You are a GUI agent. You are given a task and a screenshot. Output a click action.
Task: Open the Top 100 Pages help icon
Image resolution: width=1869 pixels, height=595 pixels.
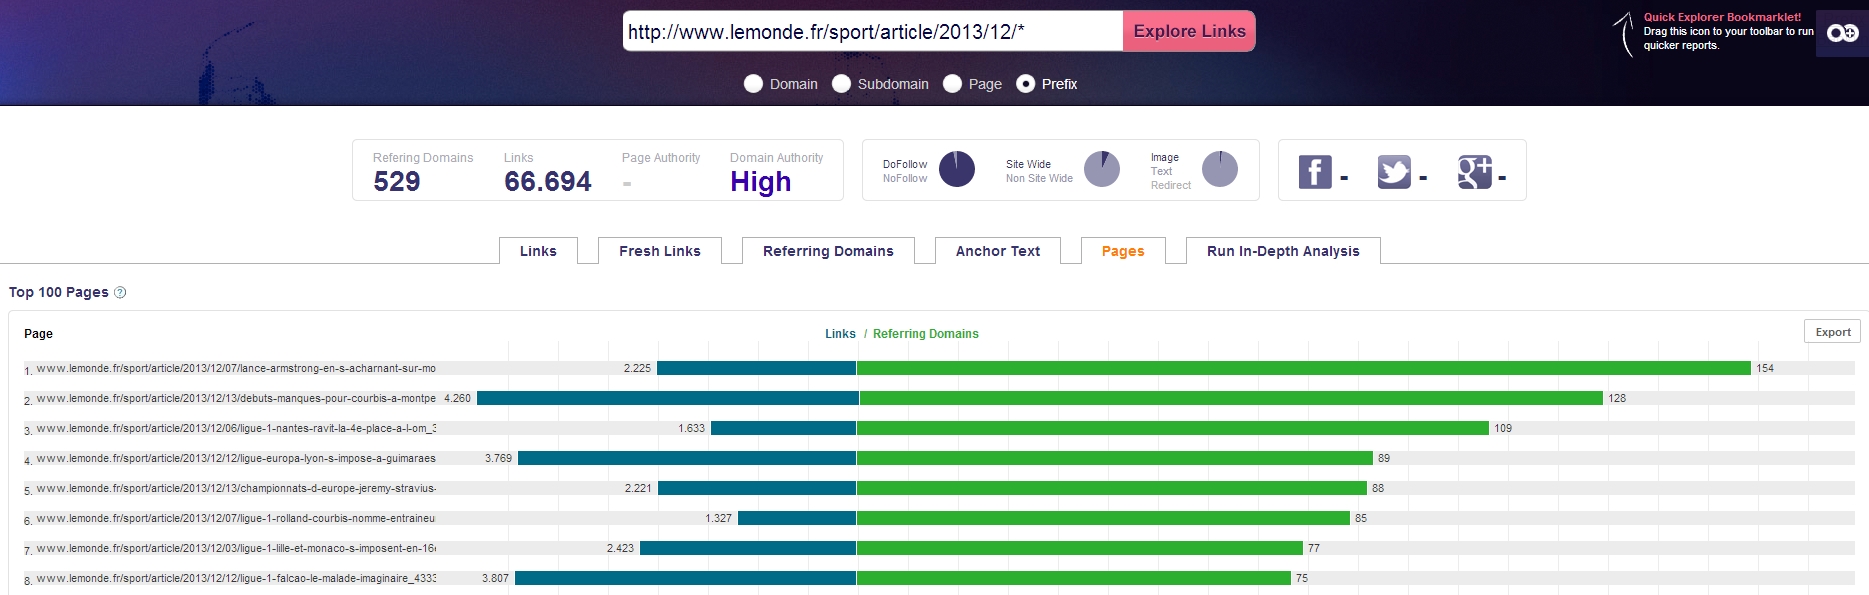[120, 292]
